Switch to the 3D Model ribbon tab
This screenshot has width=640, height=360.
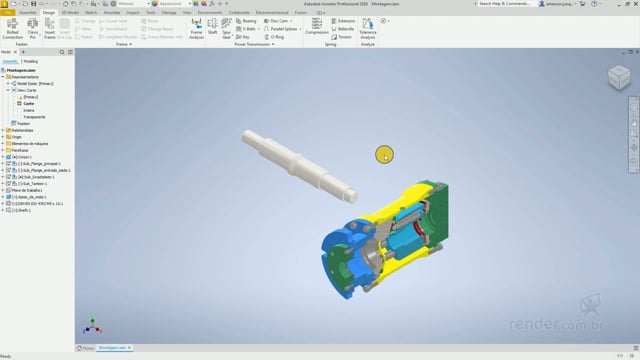70,13
